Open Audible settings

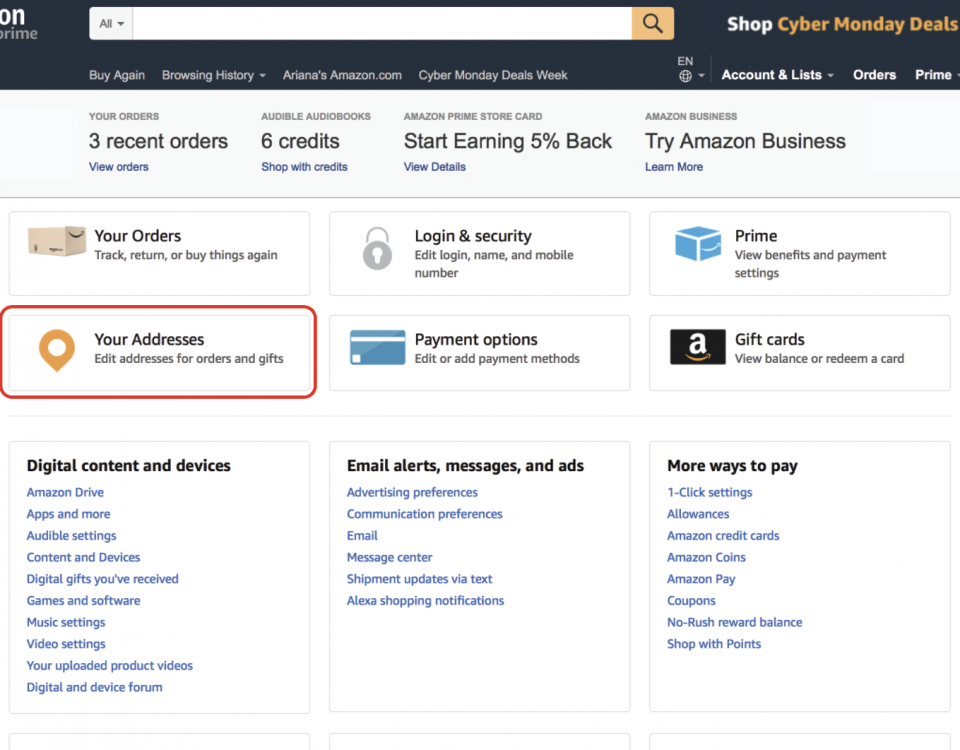[x=72, y=536]
